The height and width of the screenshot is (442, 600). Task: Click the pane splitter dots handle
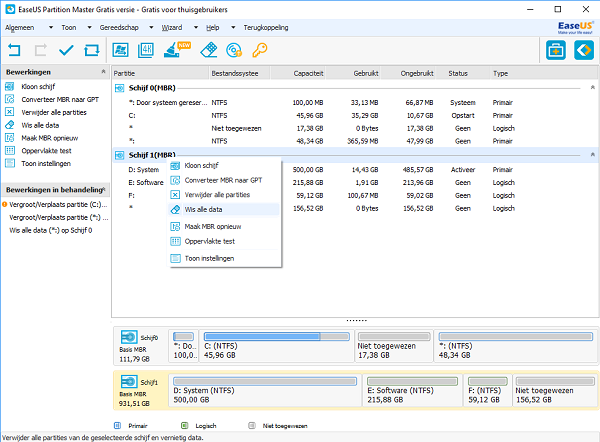(x=356, y=321)
